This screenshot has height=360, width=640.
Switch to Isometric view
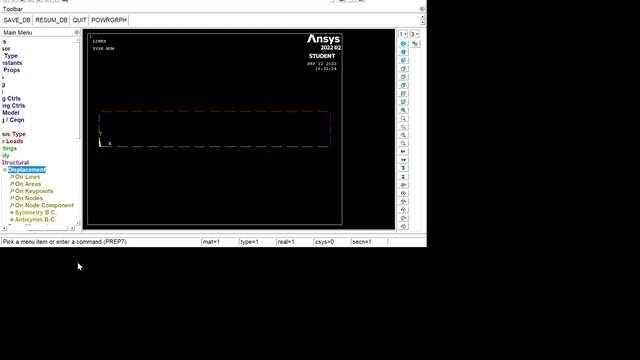[x=403, y=44]
